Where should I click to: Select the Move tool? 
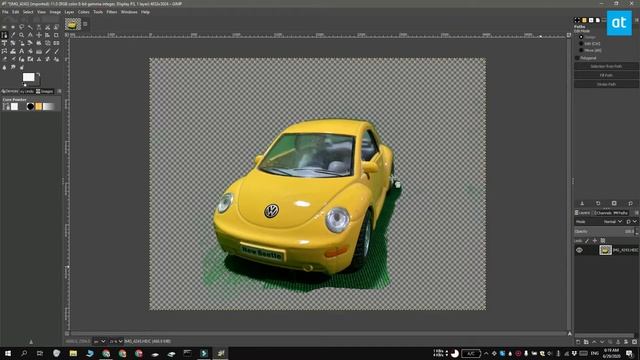[x=39, y=35]
